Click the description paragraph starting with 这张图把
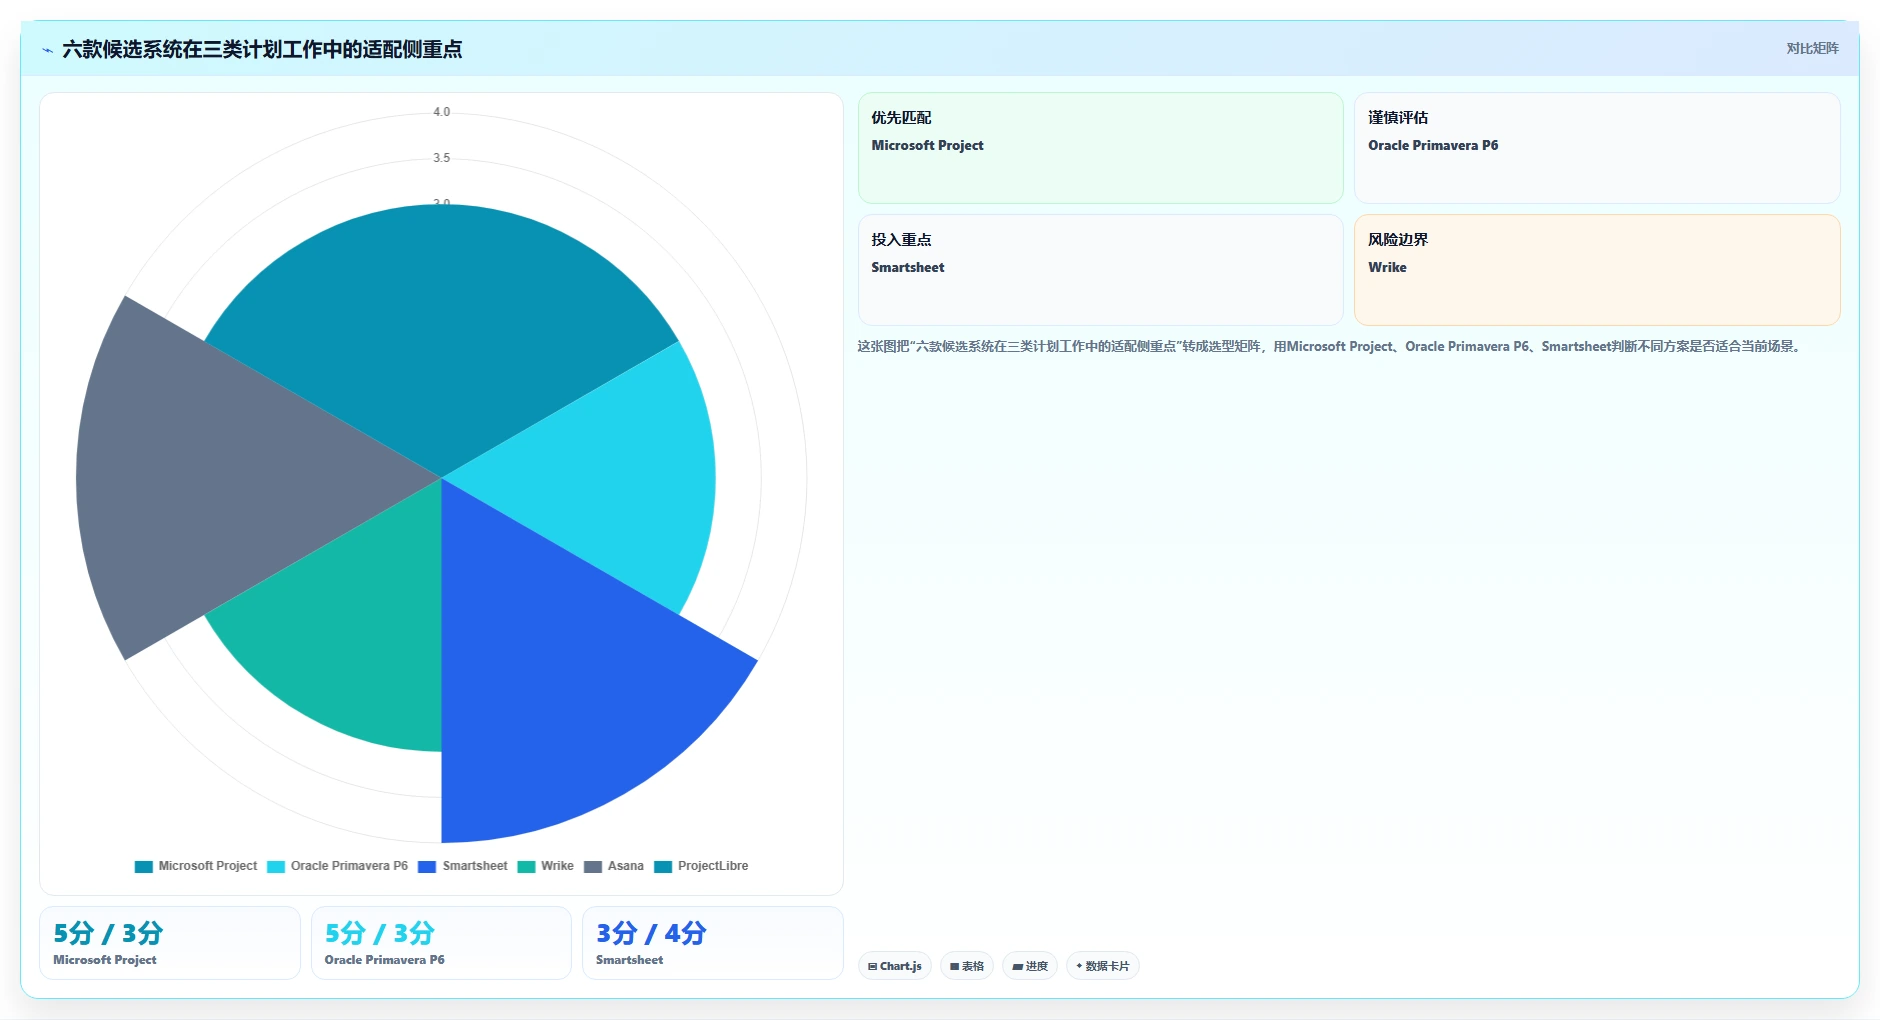The image size is (1880, 1020). pos(1331,346)
